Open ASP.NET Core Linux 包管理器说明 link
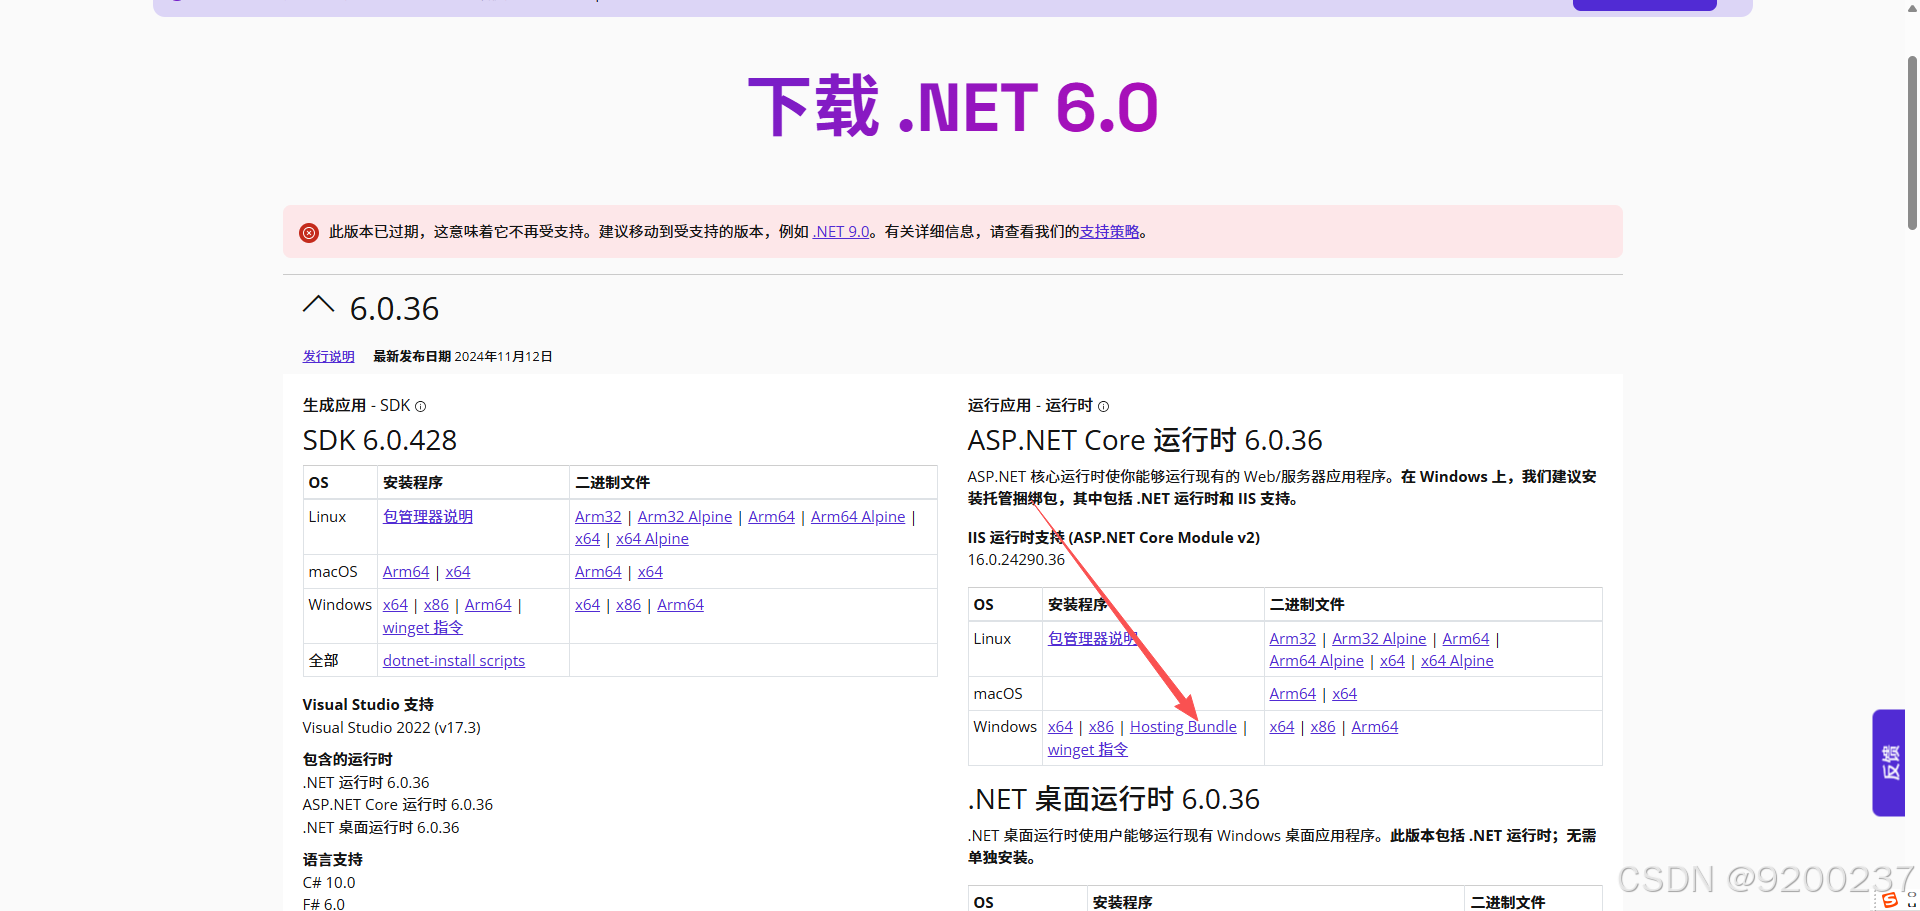 click(1092, 638)
